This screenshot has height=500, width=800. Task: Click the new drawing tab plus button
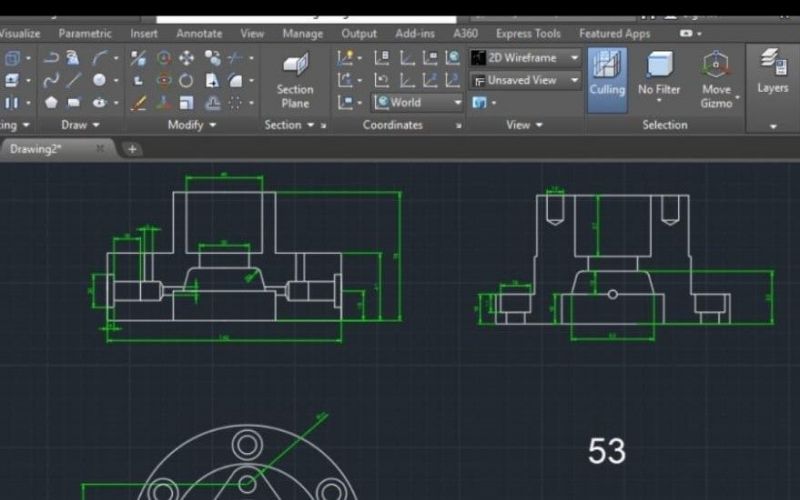131,149
